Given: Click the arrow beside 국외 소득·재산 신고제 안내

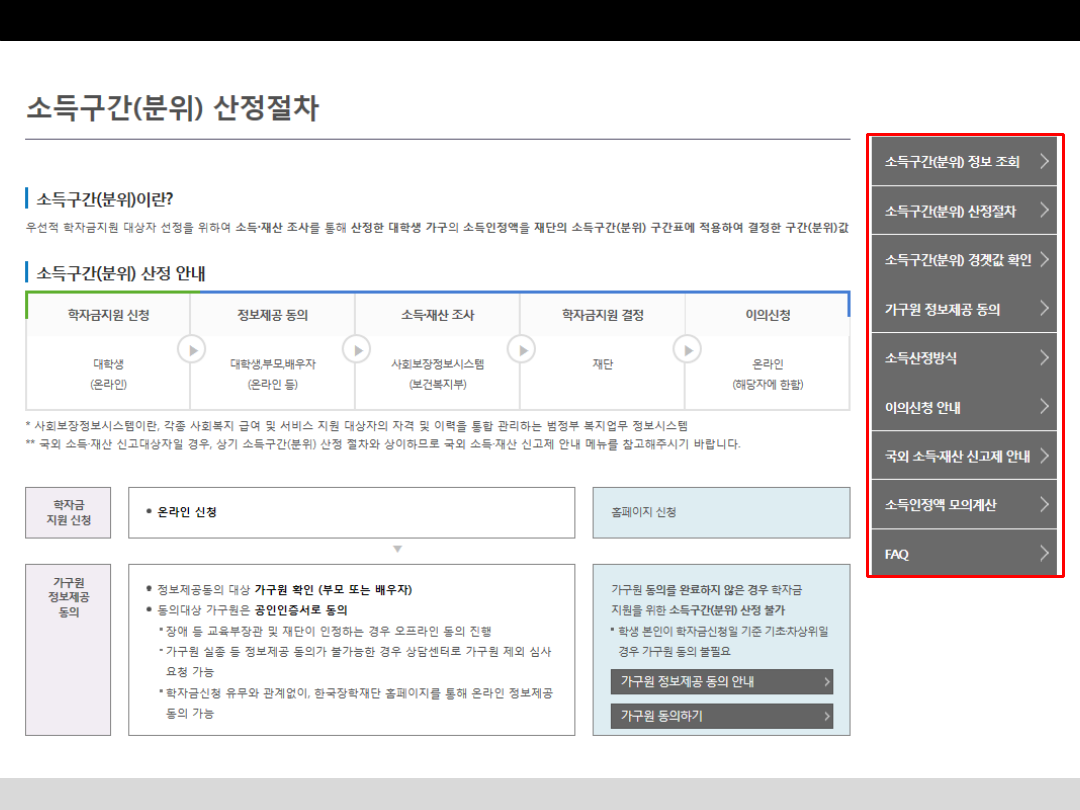Looking at the screenshot, I should 1044,455.
